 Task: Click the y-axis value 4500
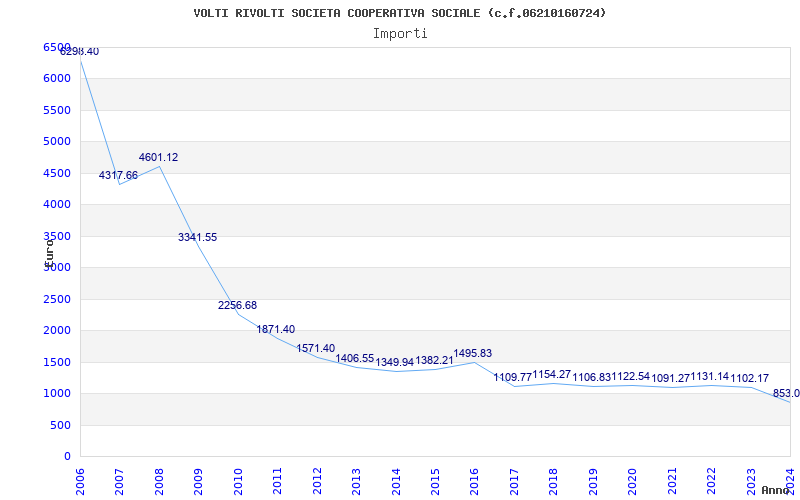point(57,173)
